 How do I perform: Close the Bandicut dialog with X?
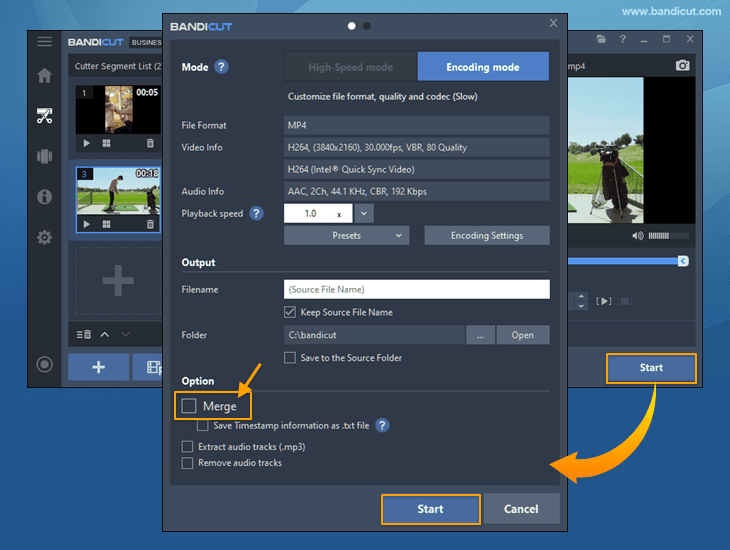point(553,23)
